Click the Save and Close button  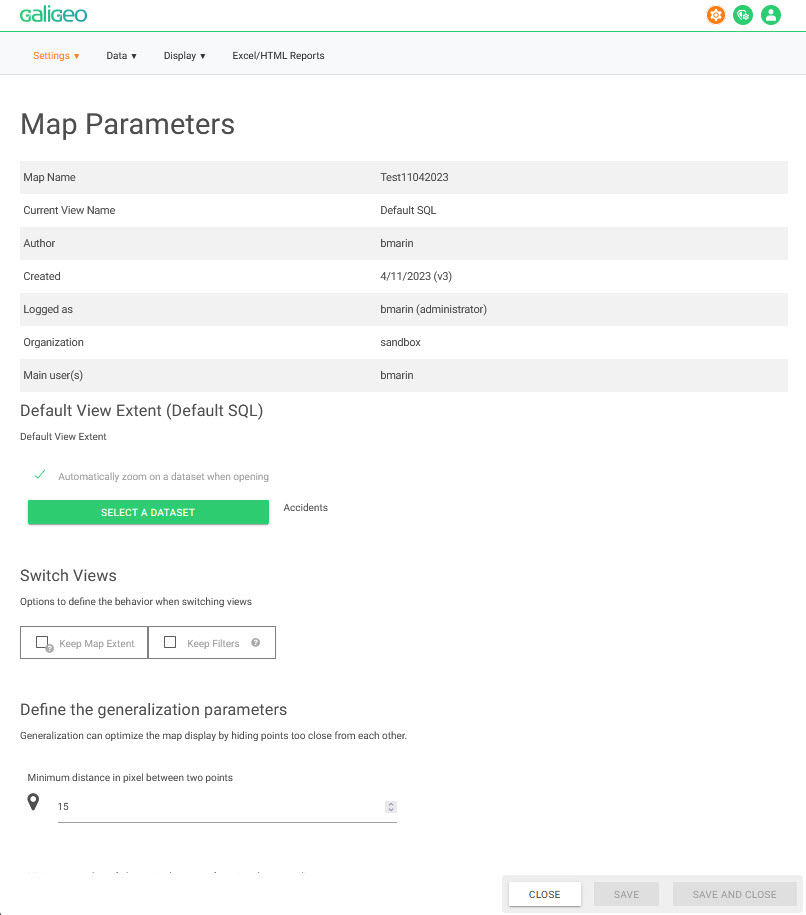(734, 894)
